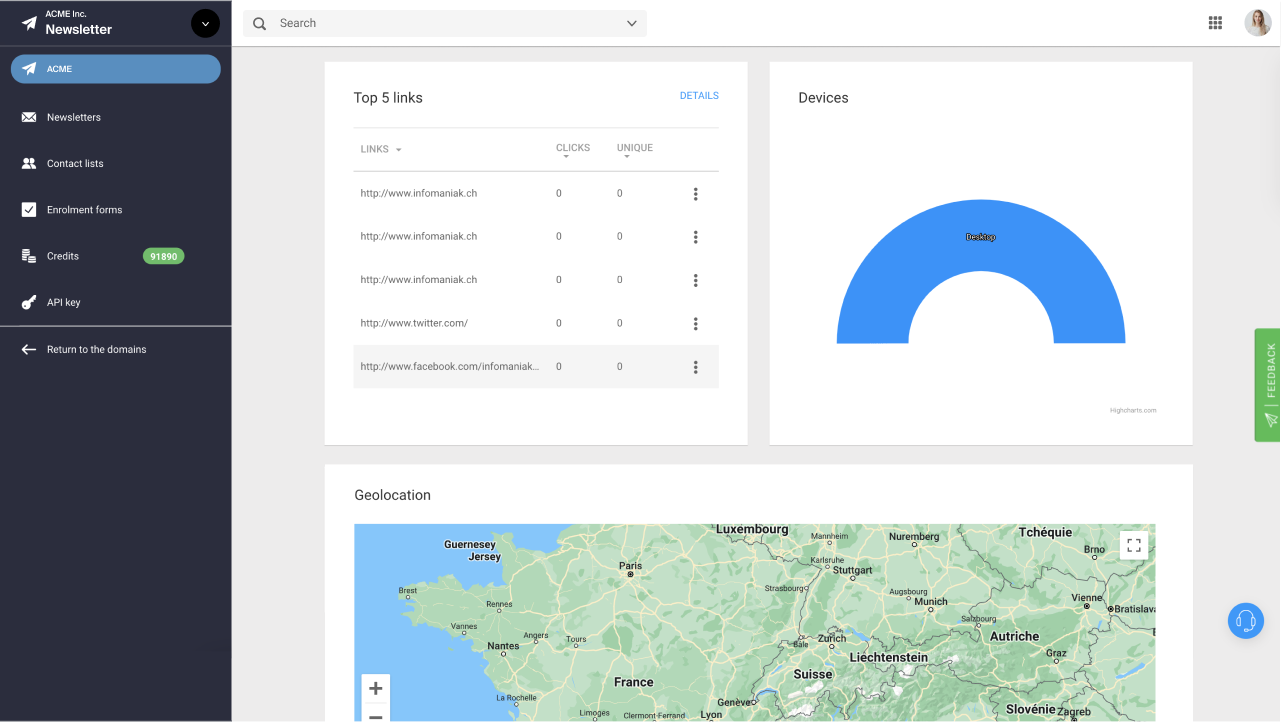The height and width of the screenshot is (722, 1281).
Task: Open the support chat bubble
Action: tap(1245, 620)
